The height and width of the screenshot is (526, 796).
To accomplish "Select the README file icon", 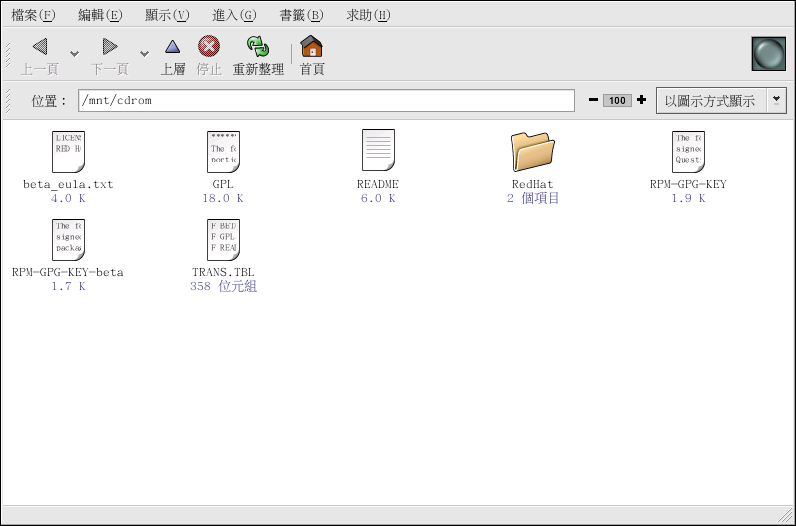I will [378, 152].
